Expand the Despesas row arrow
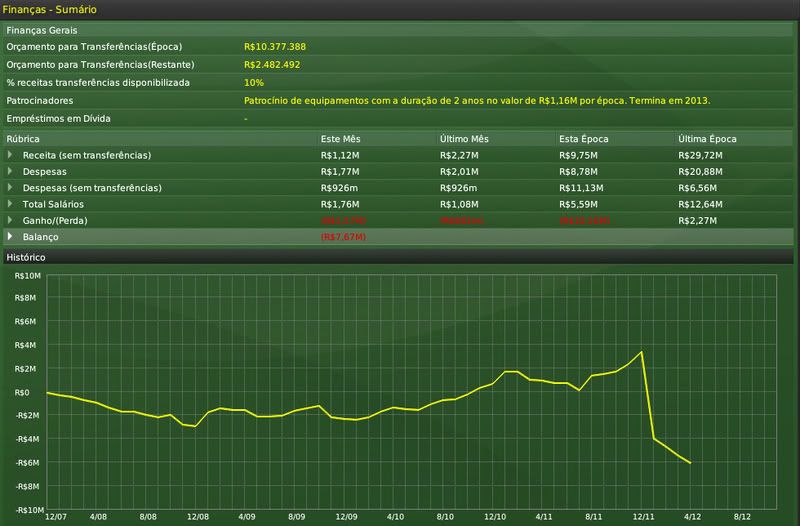 click(11, 171)
